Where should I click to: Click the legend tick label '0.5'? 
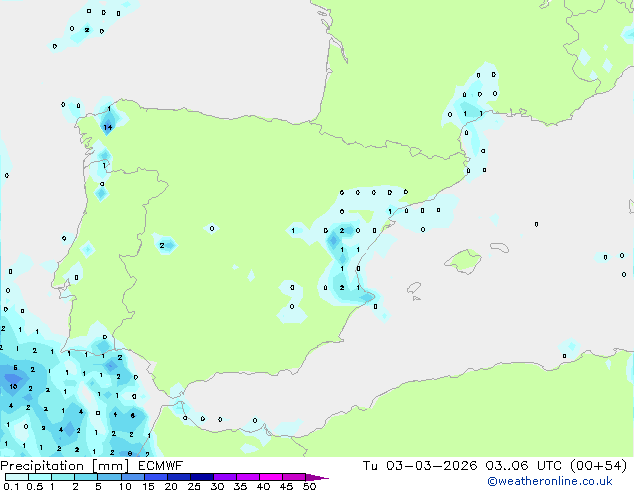click(35, 486)
